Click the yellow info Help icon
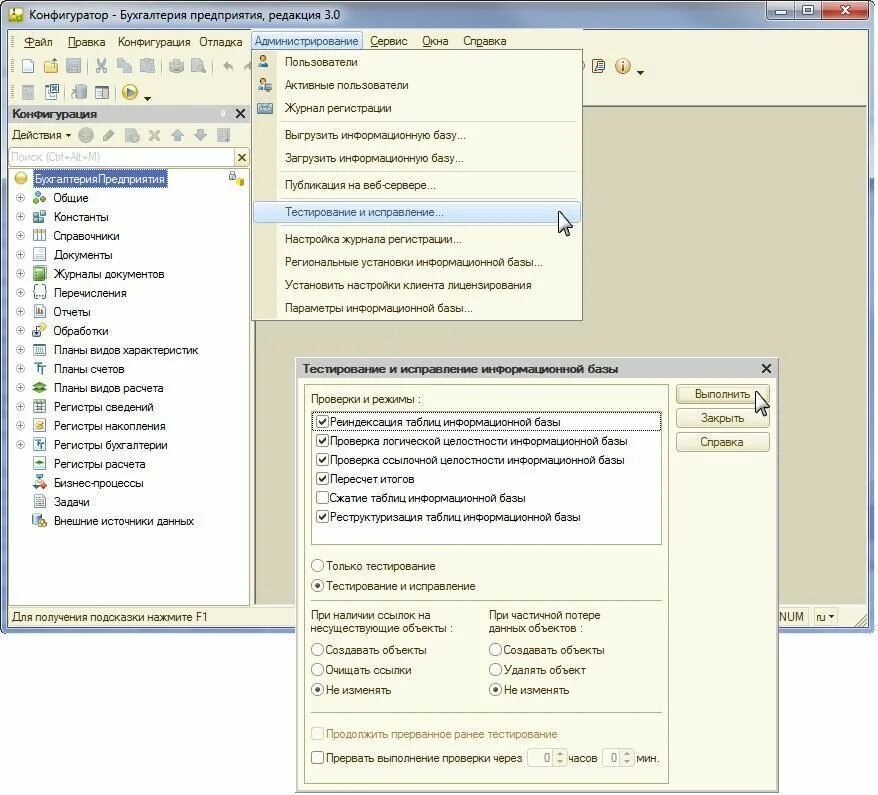878x795 pixels. pos(623,66)
